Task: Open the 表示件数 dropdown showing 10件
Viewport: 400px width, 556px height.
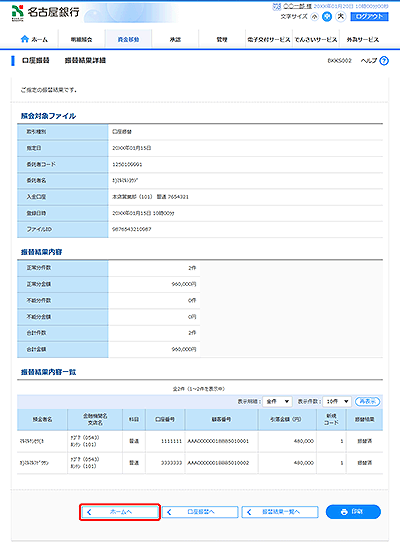Action: pos(337,401)
